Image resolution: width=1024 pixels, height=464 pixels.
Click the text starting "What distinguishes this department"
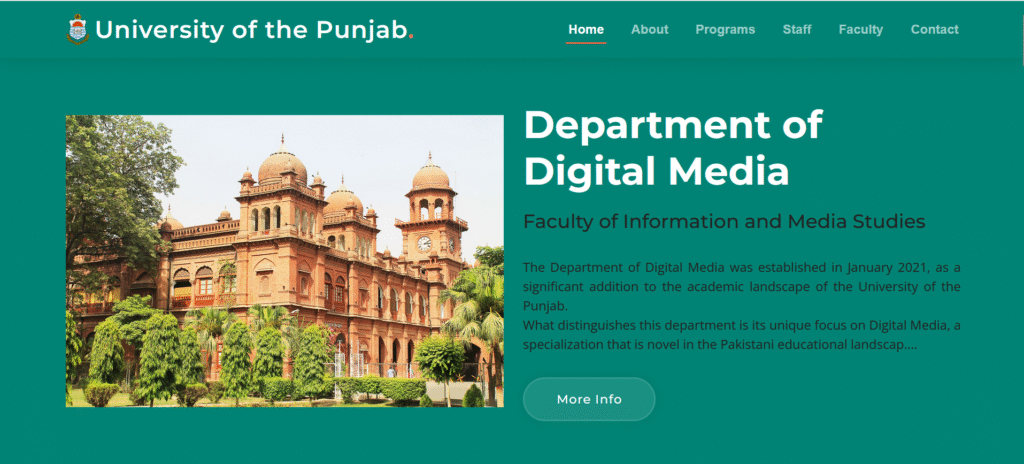click(x=741, y=335)
